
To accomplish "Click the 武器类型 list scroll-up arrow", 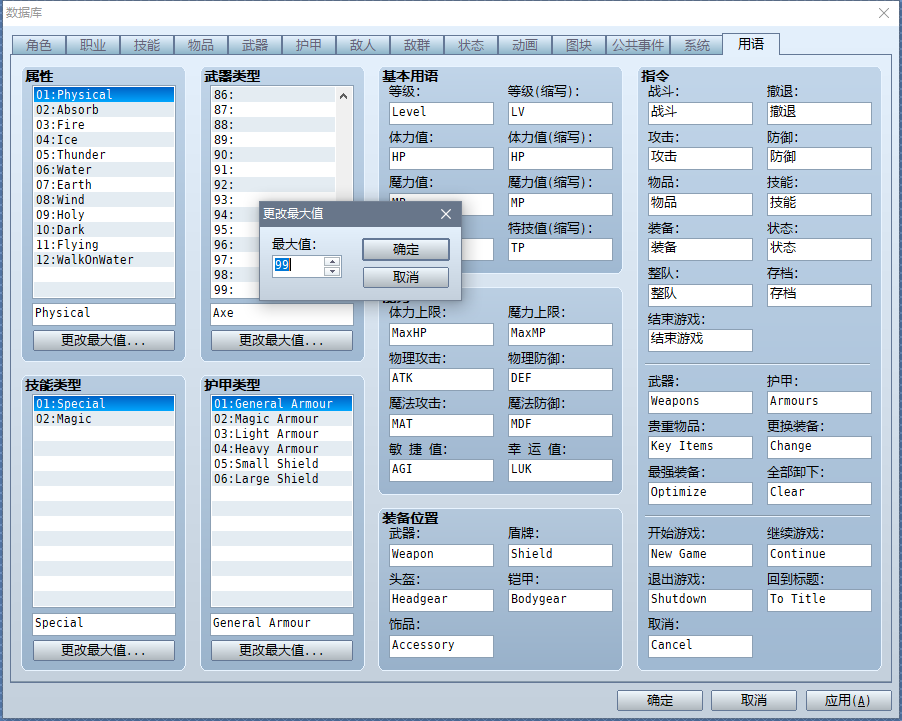I will click(343, 96).
